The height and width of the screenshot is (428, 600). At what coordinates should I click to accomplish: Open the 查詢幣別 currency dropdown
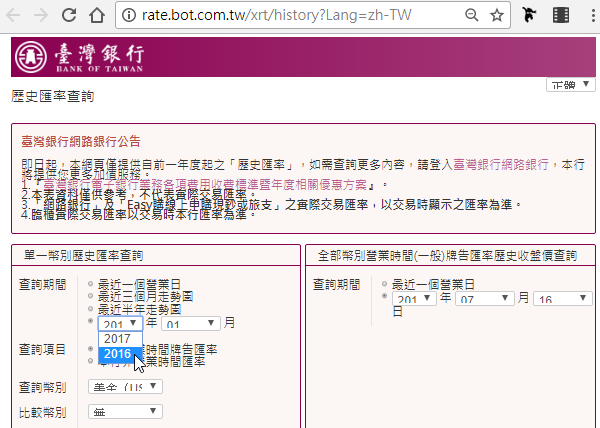(x=125, y=386)
